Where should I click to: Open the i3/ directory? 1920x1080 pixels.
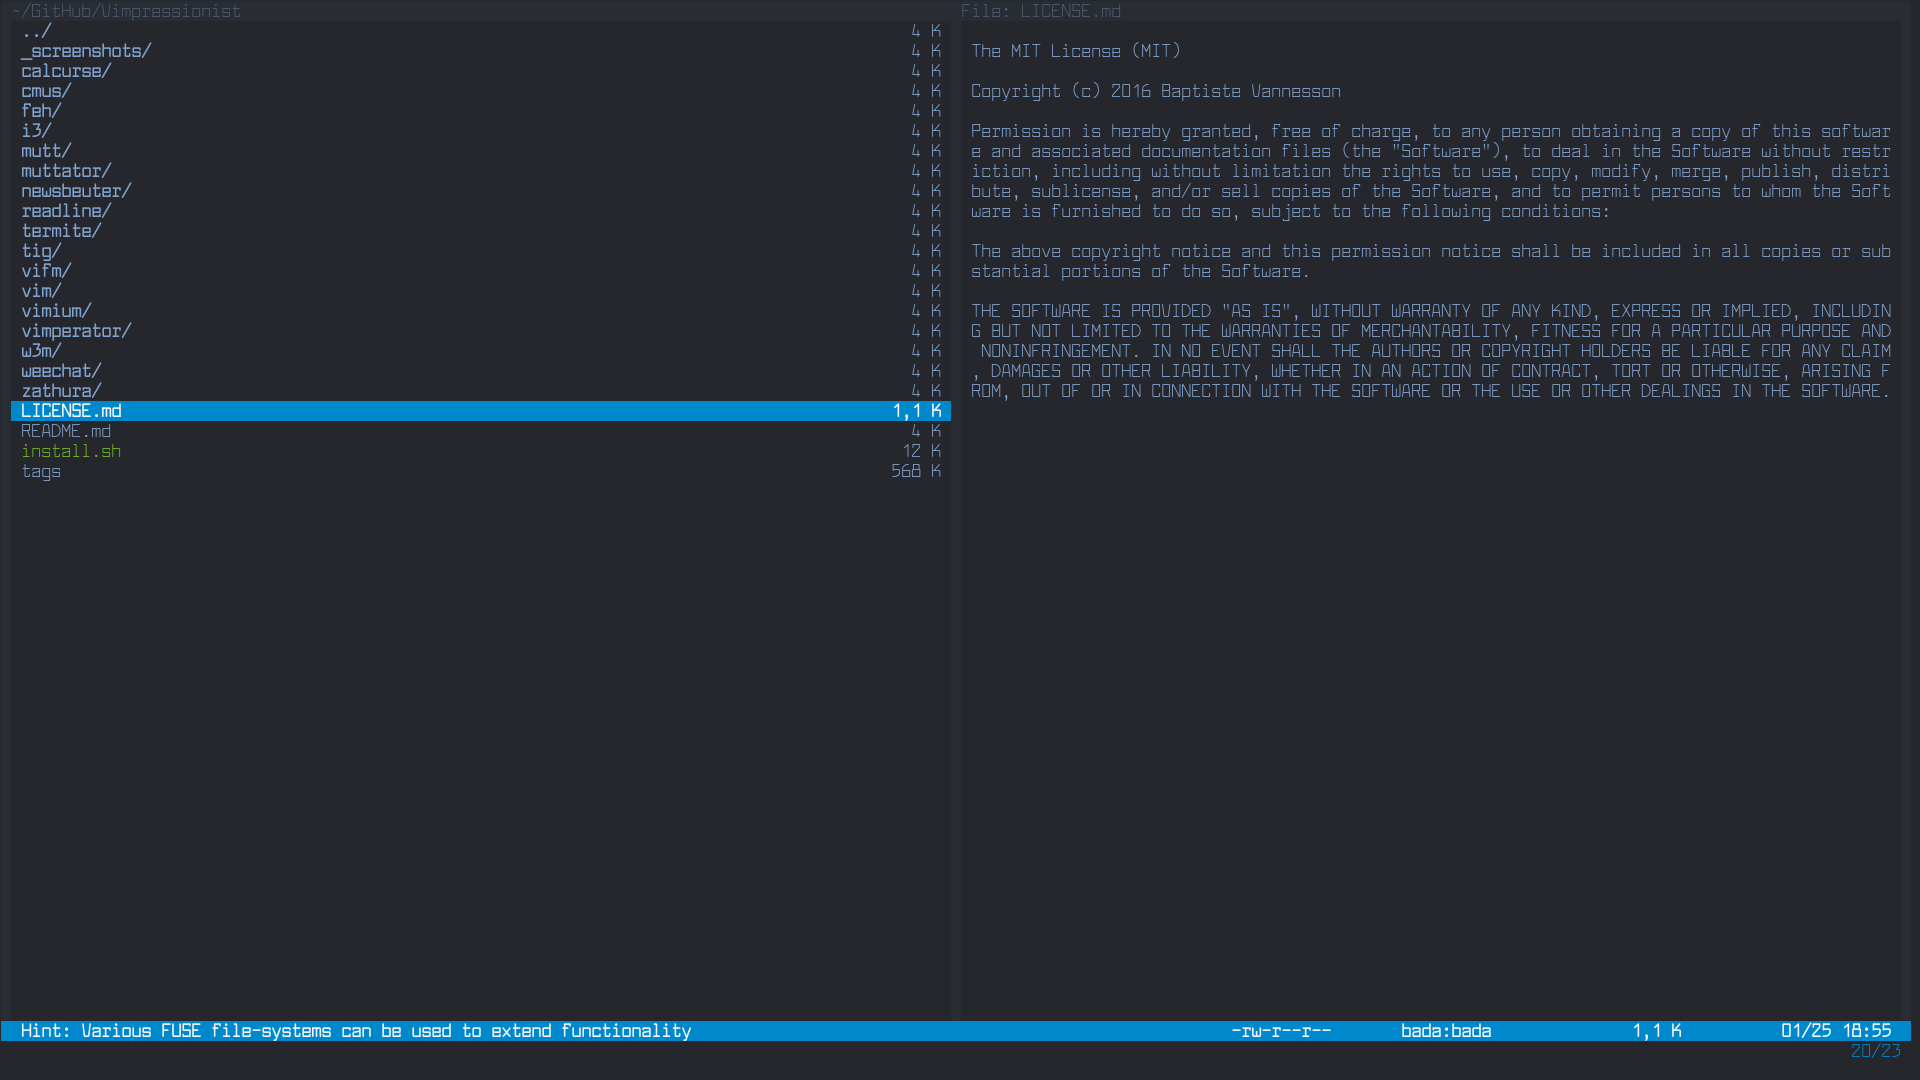[36, 131]
